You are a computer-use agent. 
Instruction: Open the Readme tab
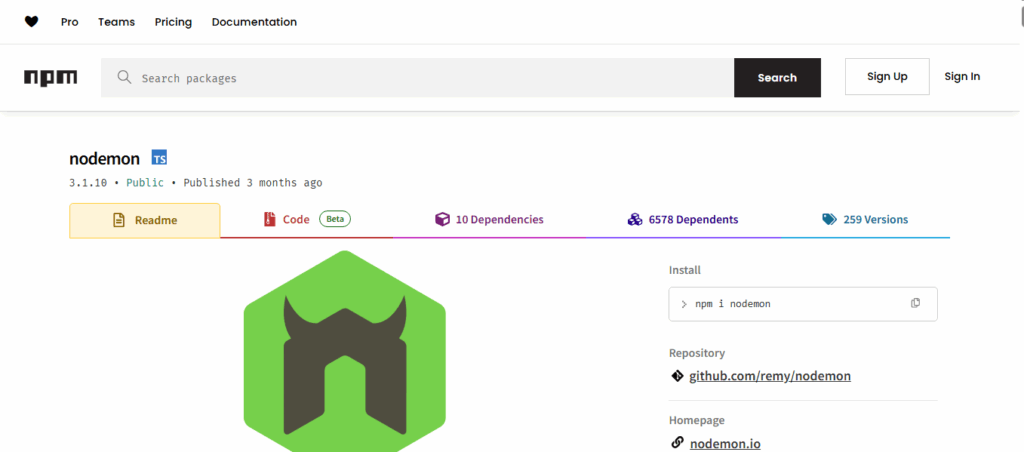145,220
